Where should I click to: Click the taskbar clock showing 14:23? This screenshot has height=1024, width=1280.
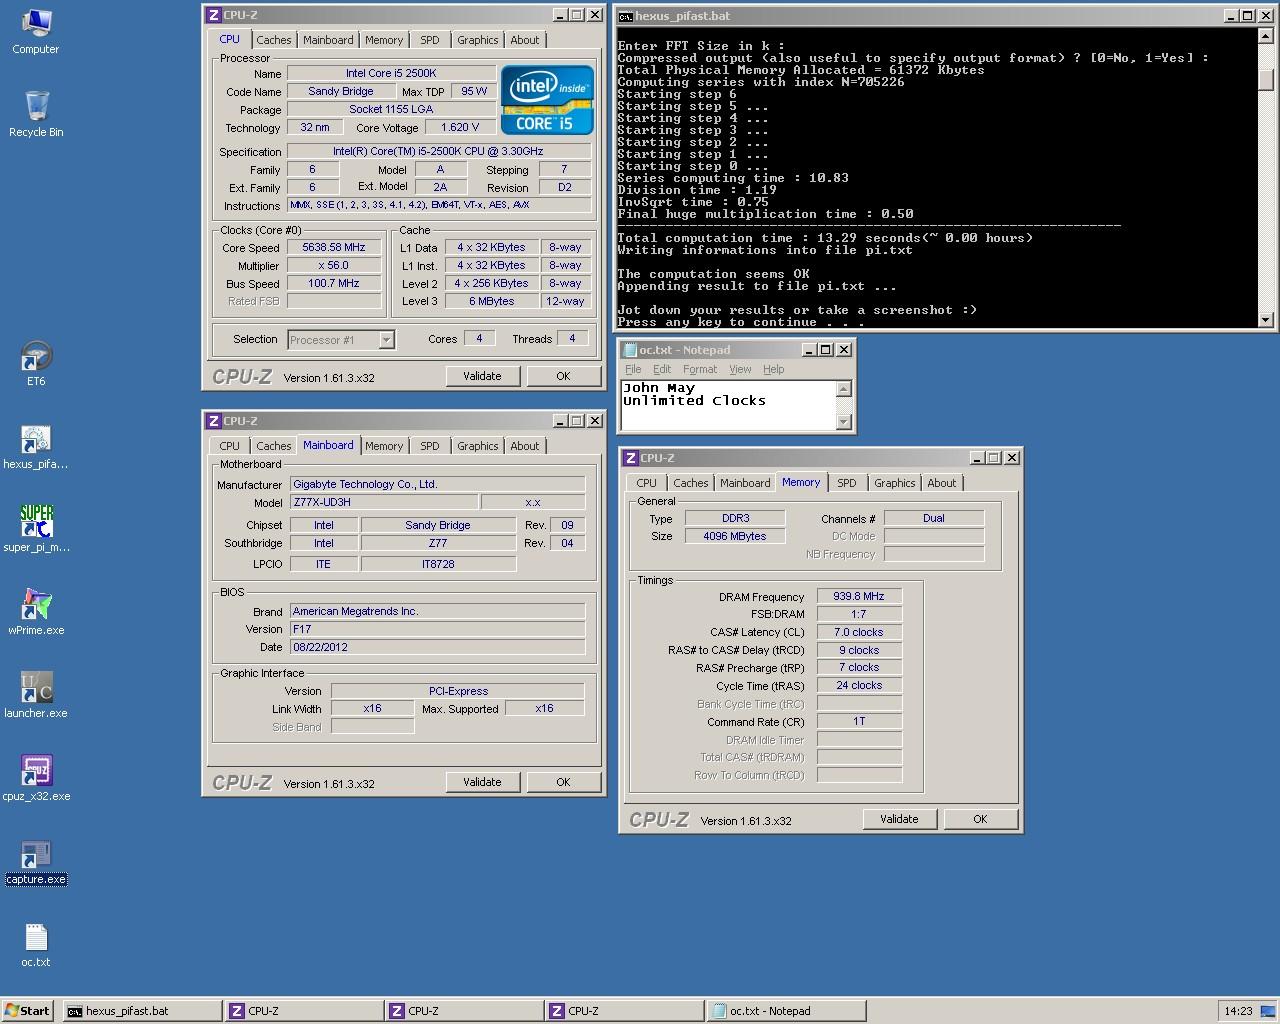point(1238,1011)
